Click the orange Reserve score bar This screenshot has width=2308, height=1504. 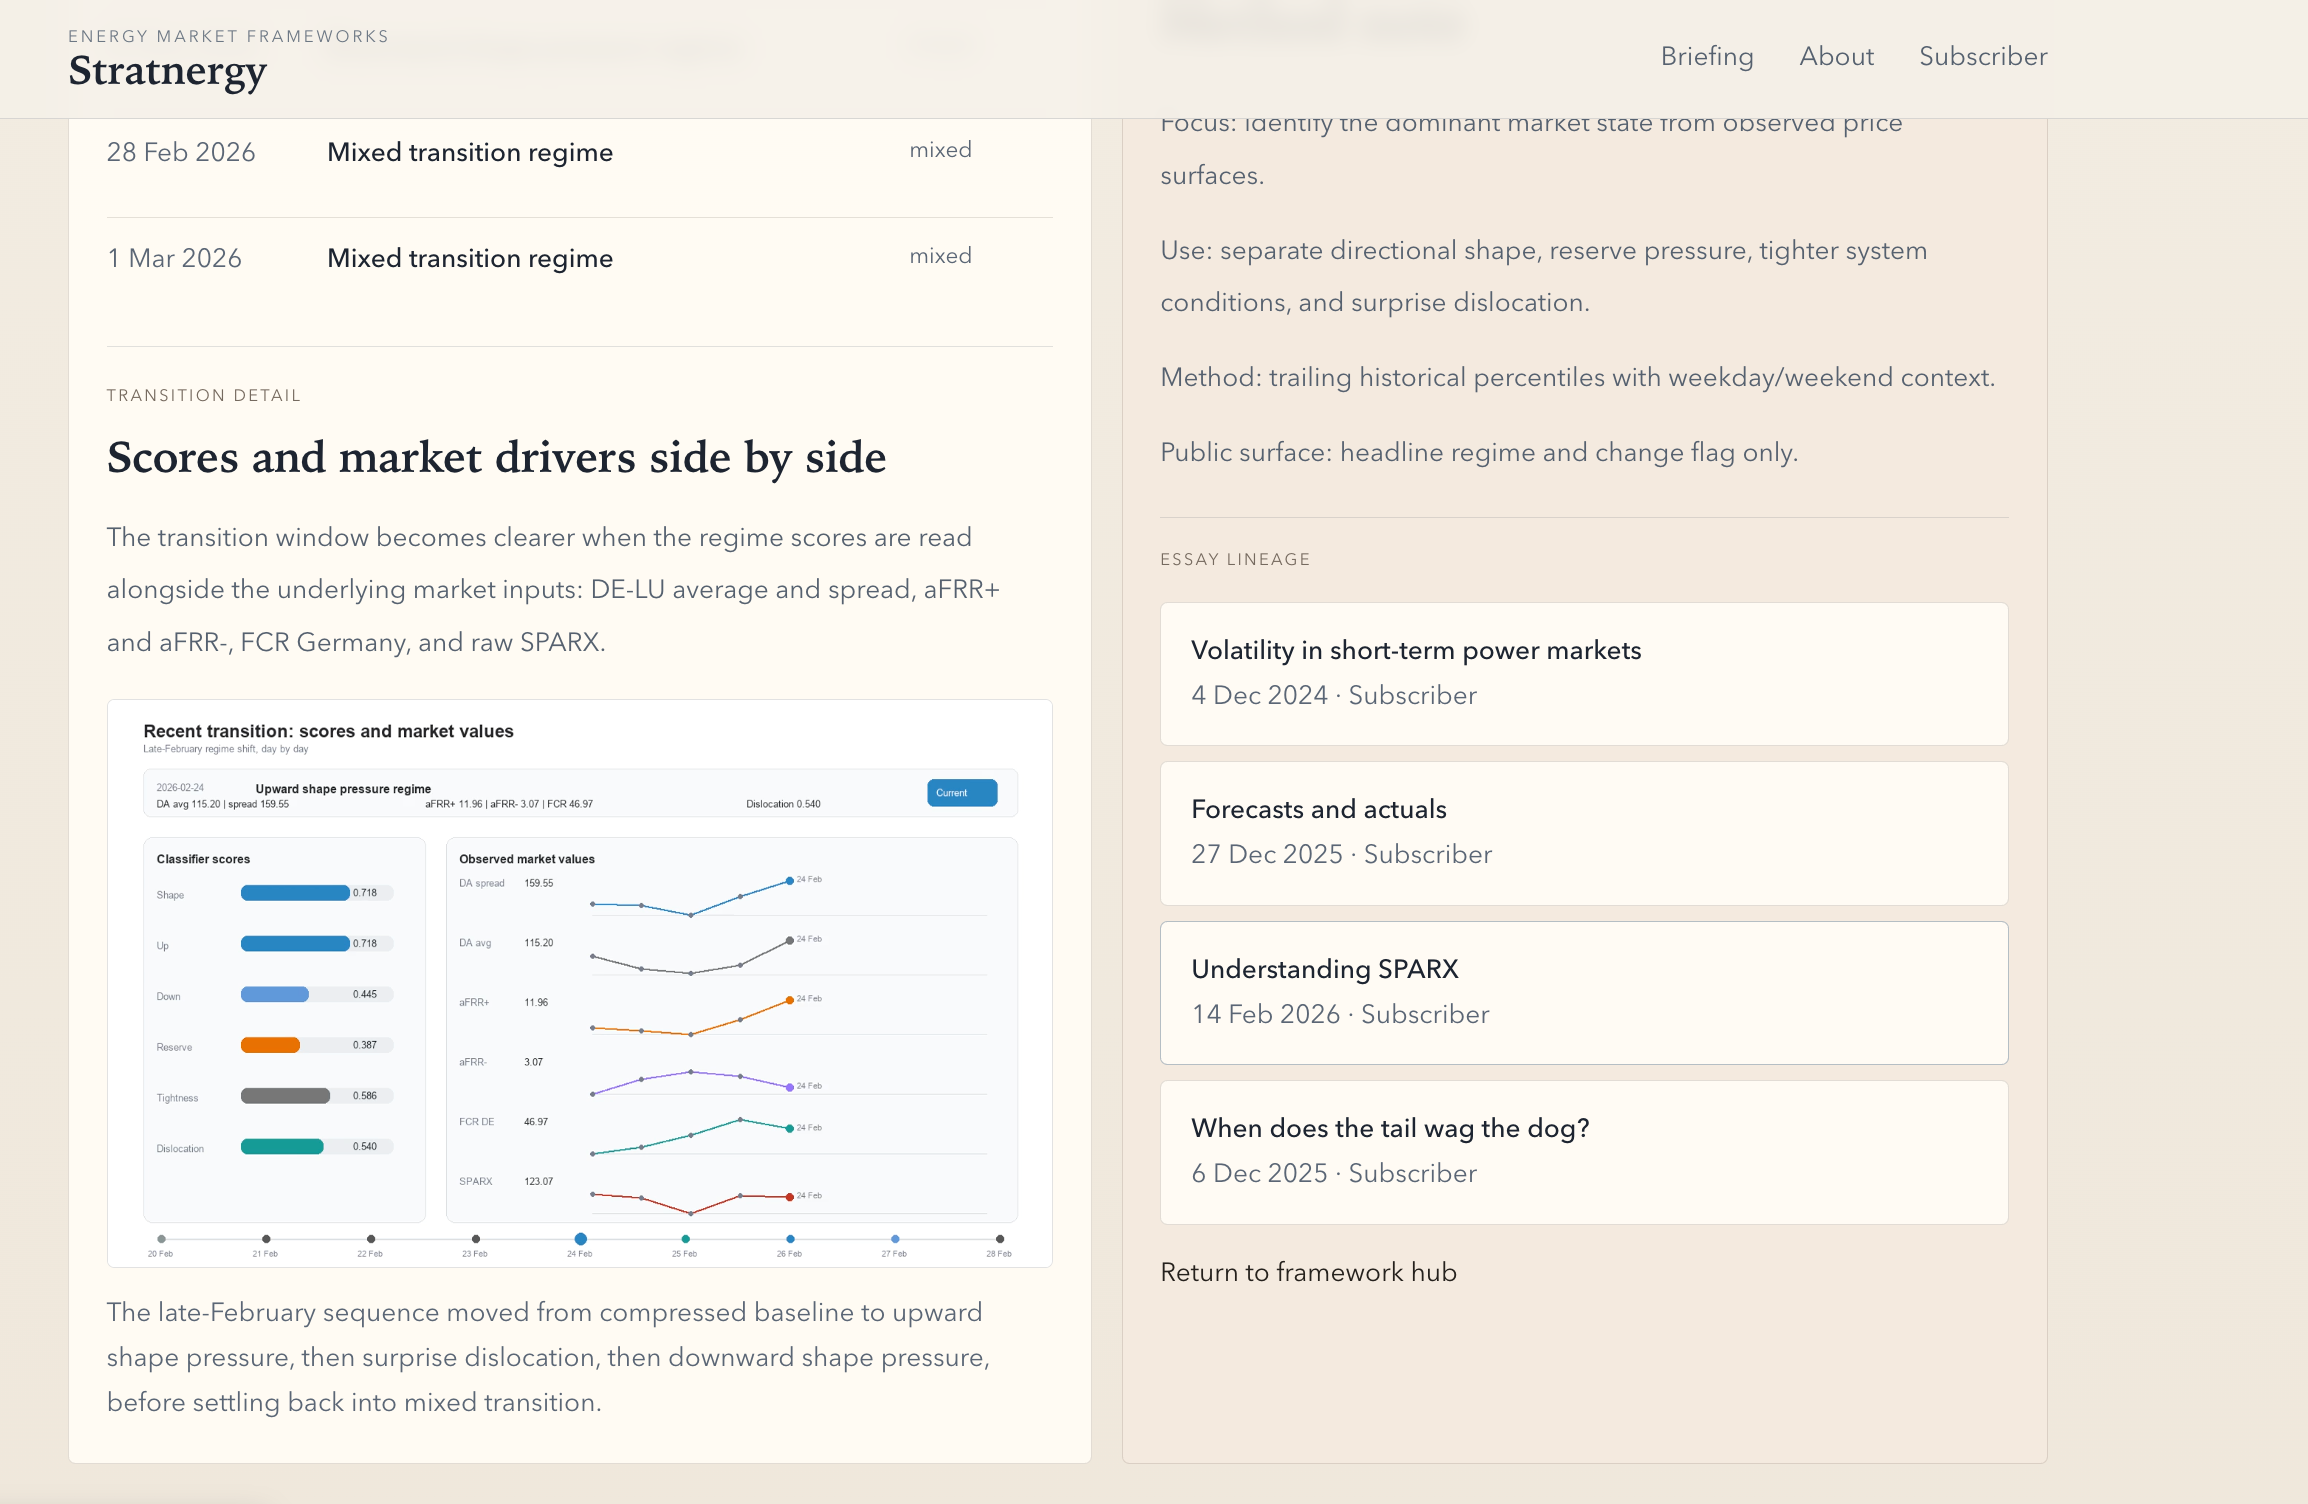coord(270,1045)
